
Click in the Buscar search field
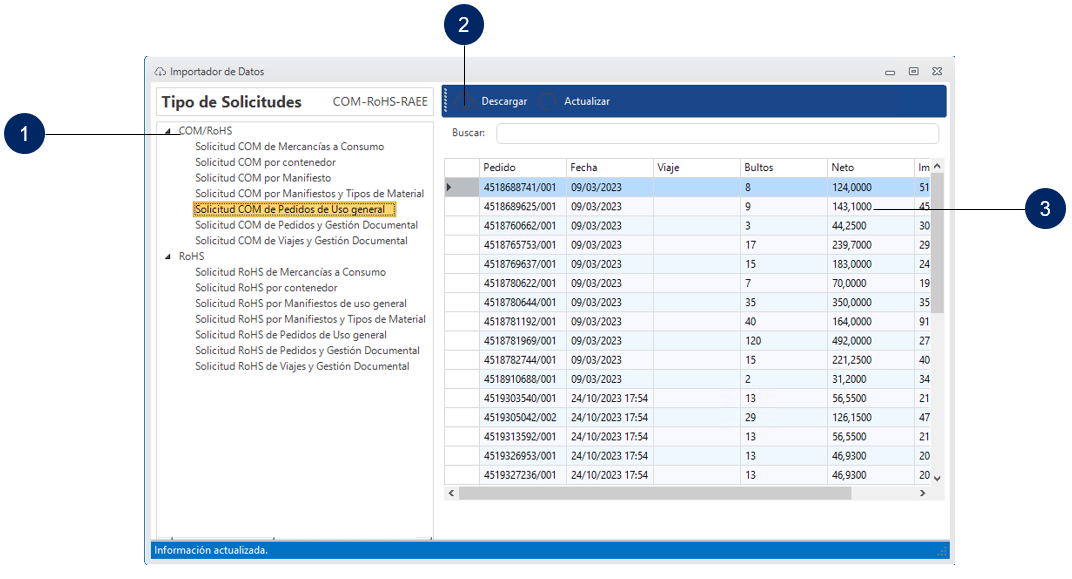tap(717, 133)
